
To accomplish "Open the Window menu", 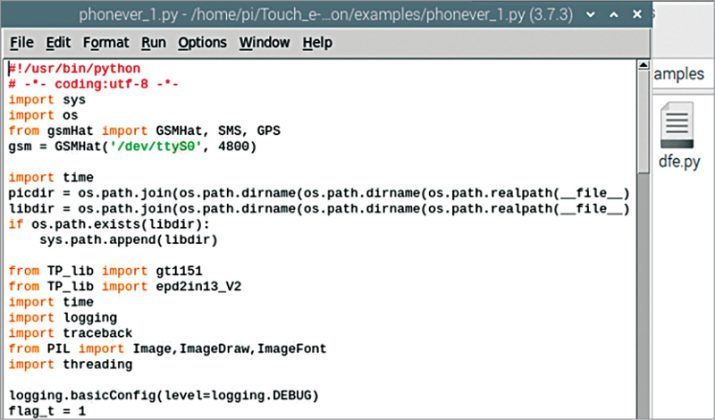I will [264, 43].
